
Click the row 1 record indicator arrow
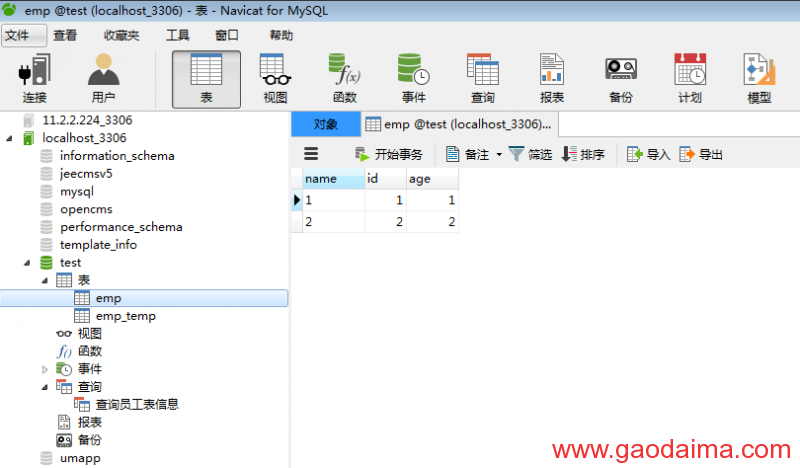296,200
